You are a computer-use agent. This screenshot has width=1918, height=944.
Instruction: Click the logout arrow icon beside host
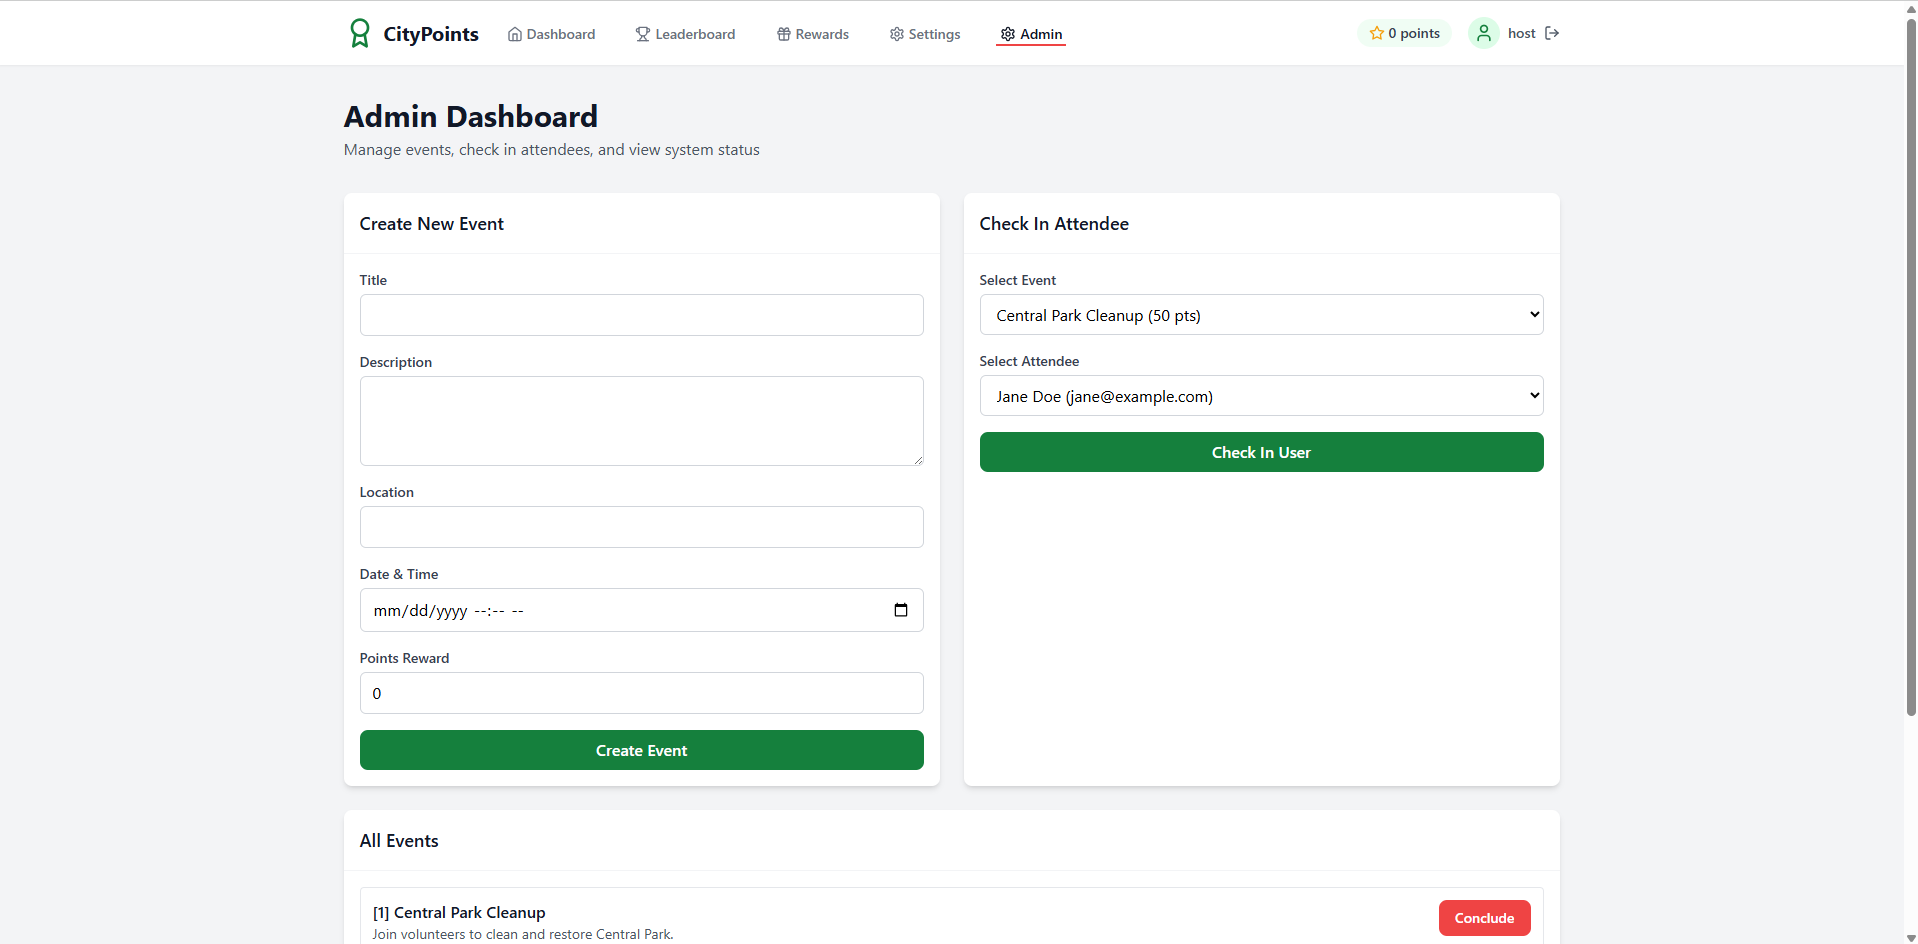pos(1552,33)
